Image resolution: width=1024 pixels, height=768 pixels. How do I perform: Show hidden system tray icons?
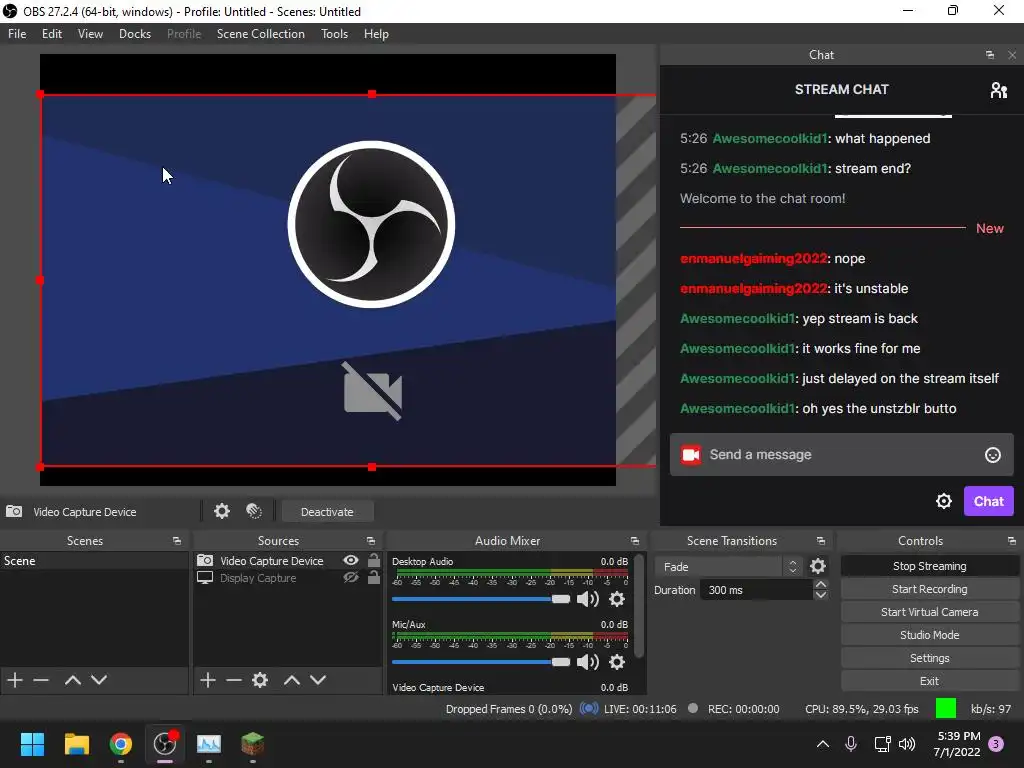[x=823, y=744]
